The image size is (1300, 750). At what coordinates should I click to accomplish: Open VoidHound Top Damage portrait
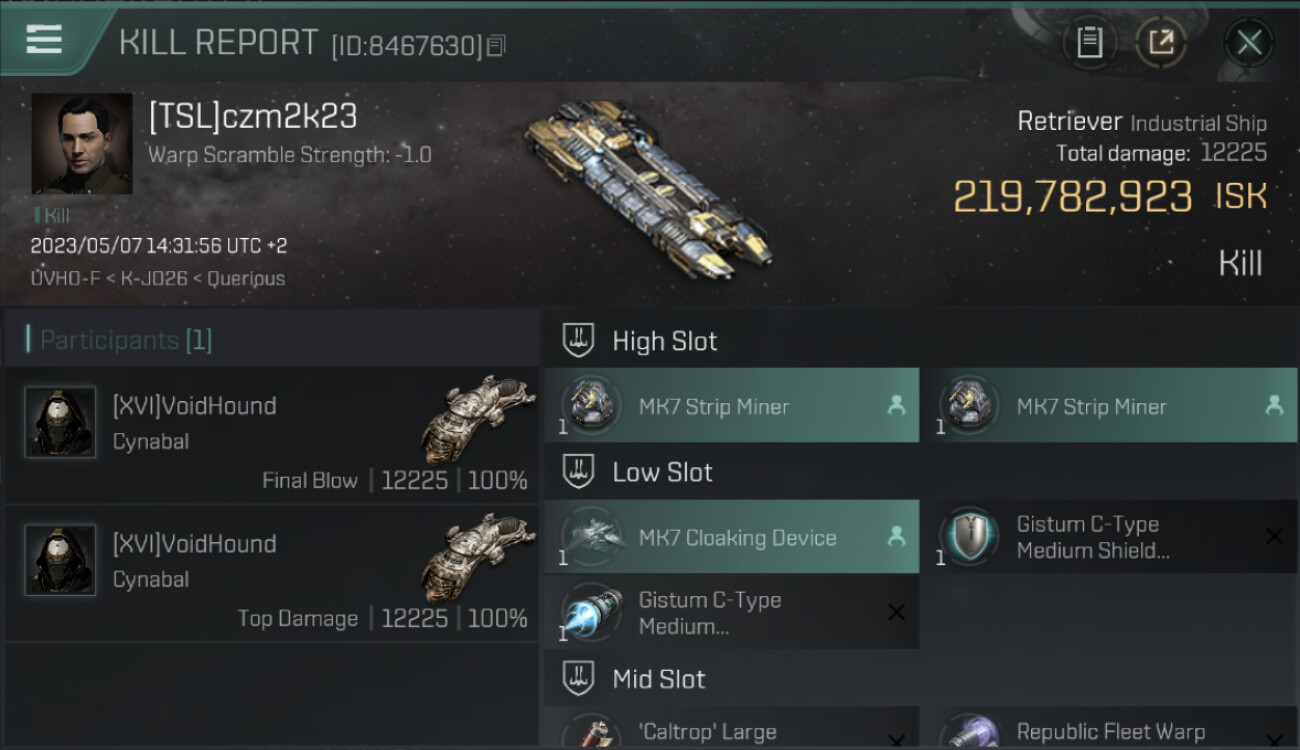pyautogui.click(x=60, y=560)
